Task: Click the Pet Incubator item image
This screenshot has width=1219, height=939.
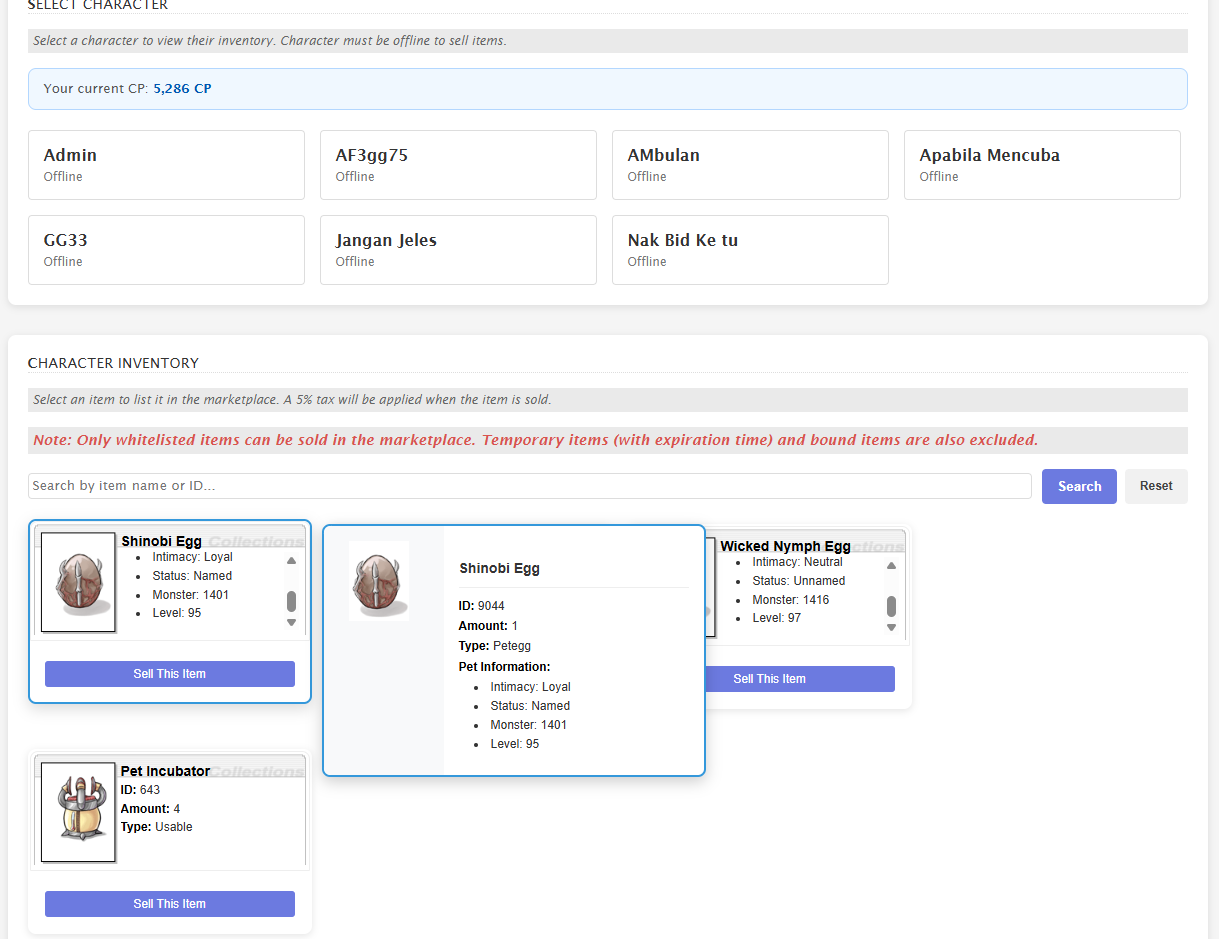Action: 78,811
